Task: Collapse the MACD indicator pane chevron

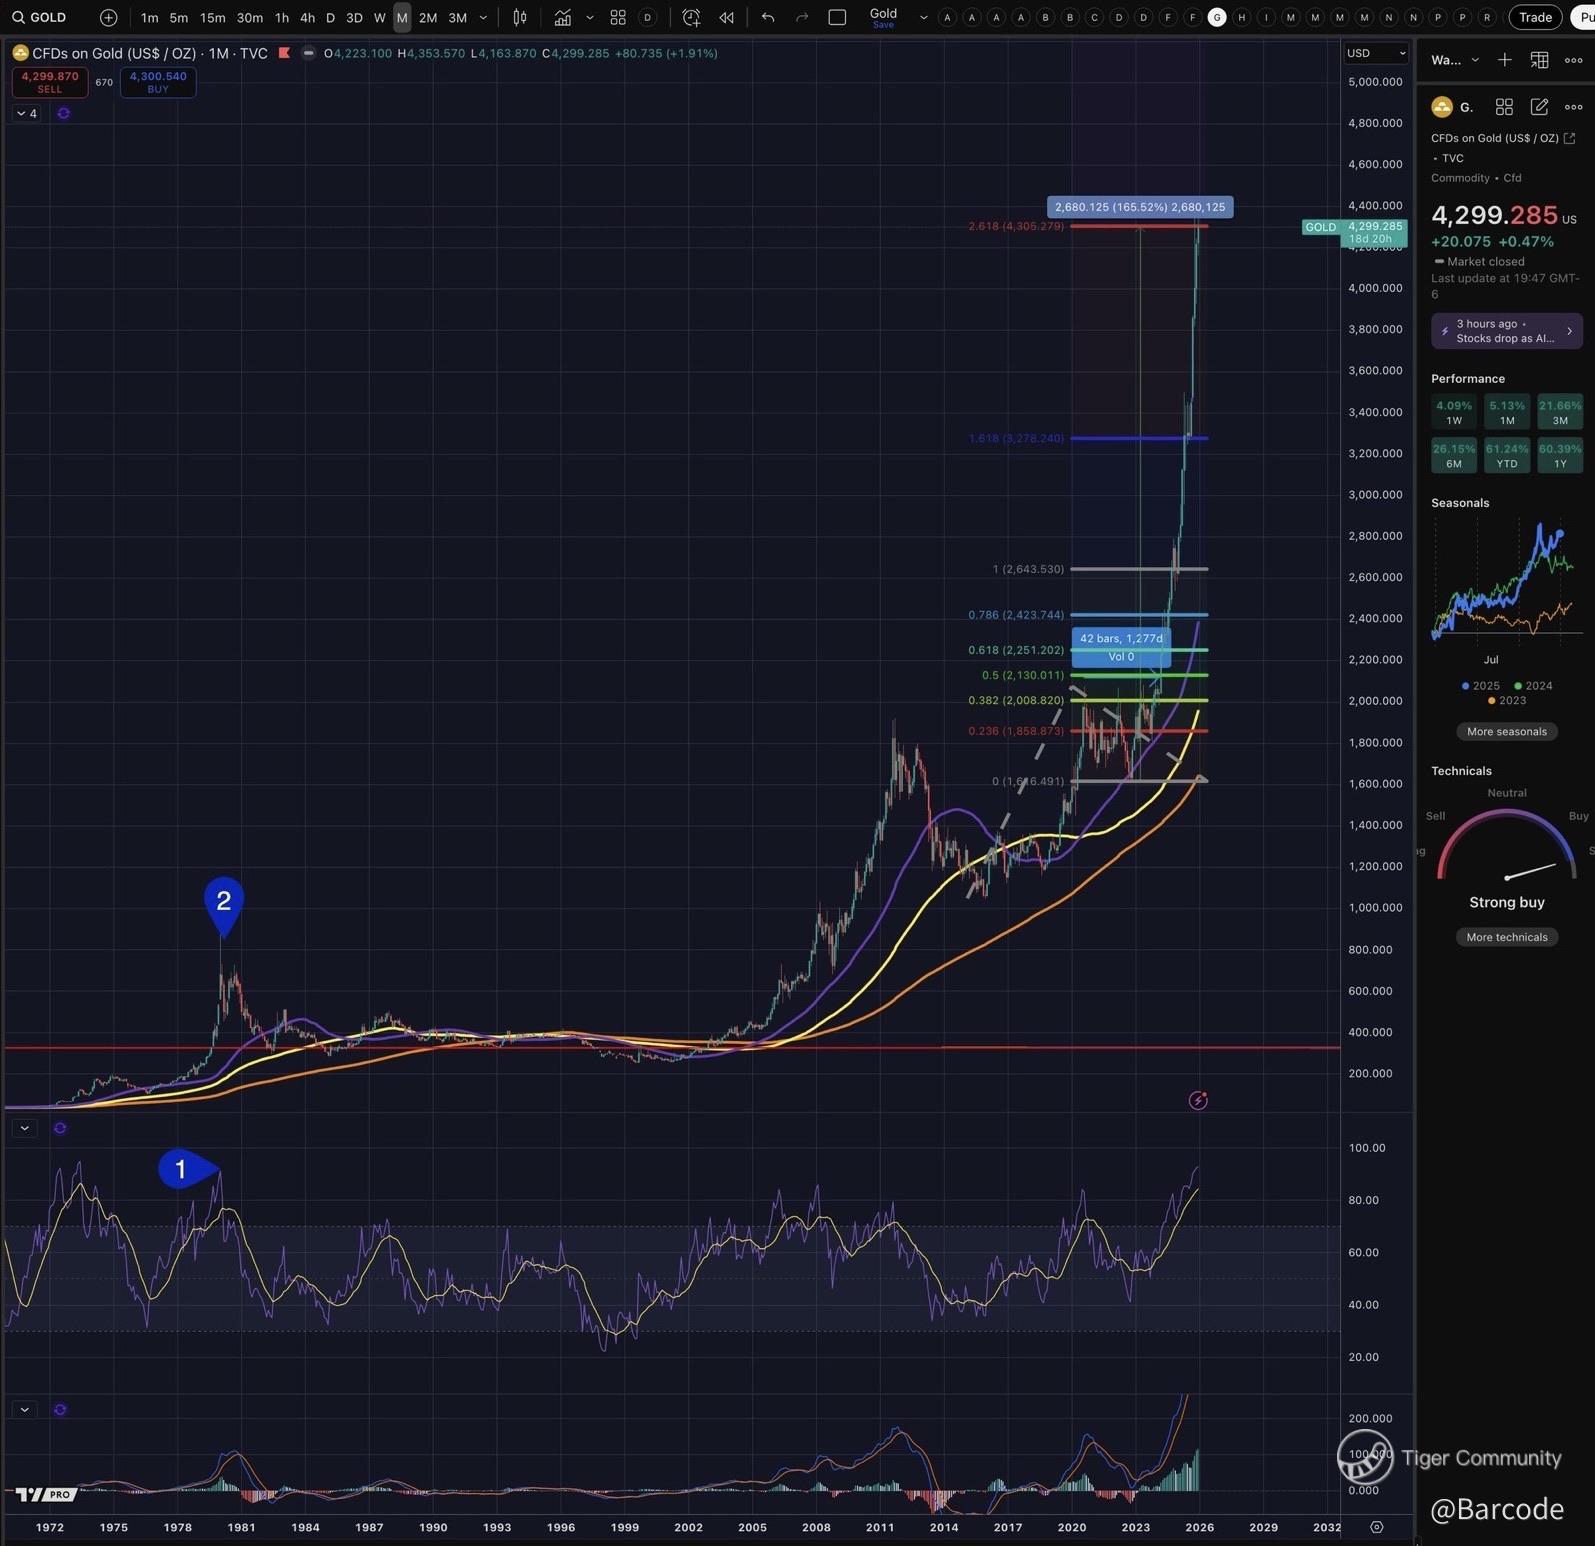Action: (25, 1409)
